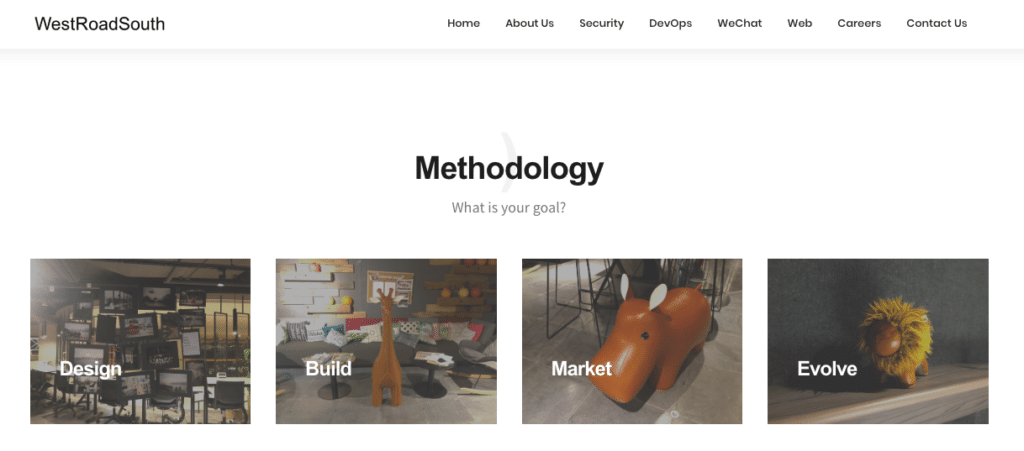The height and width of the screenshot is (451, 1024).
Task: Click the WestRoadSouth logo
Action: coord(99,24)
